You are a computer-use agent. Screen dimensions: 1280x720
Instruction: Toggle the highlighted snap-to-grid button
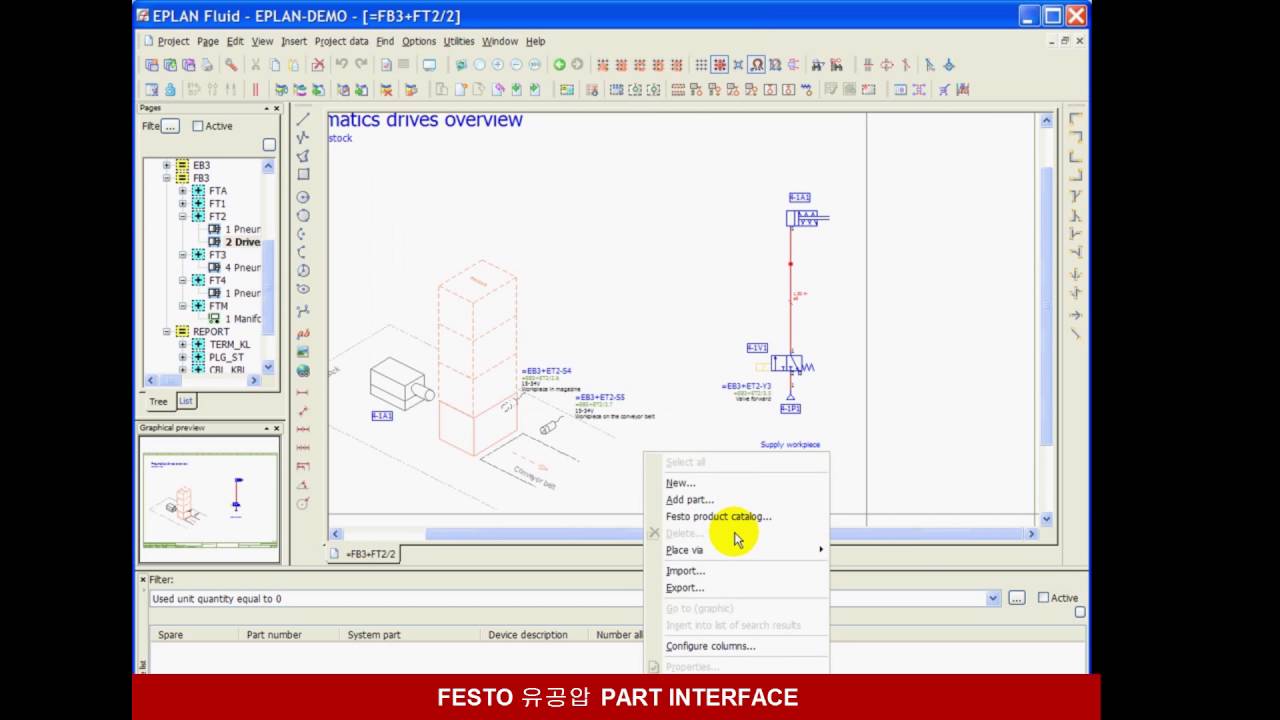[x=719, y=65]
